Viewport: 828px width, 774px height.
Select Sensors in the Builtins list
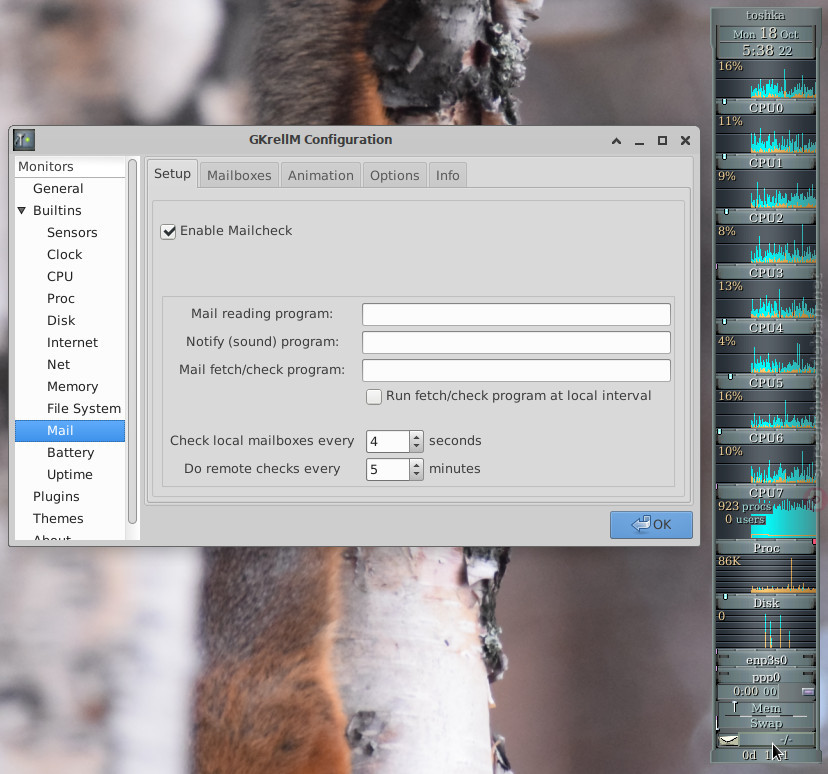click(x=72, y=232)
